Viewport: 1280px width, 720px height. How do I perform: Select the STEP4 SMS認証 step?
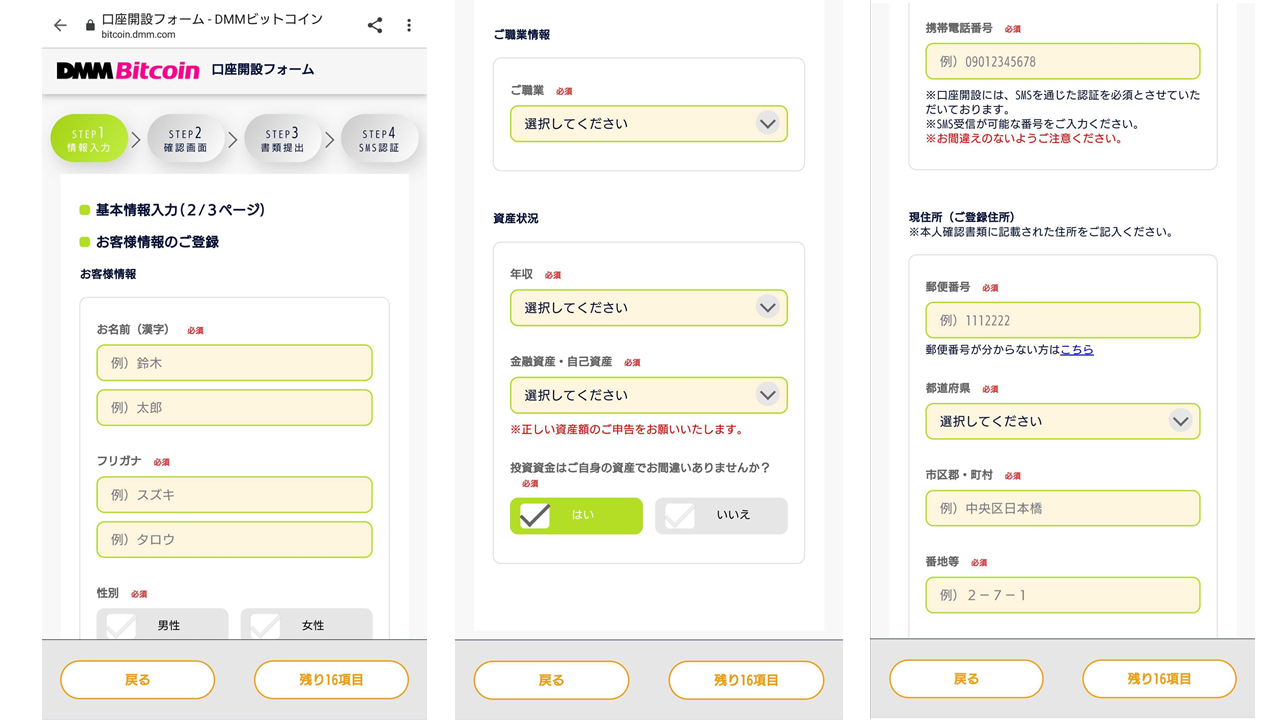point(378,140)
